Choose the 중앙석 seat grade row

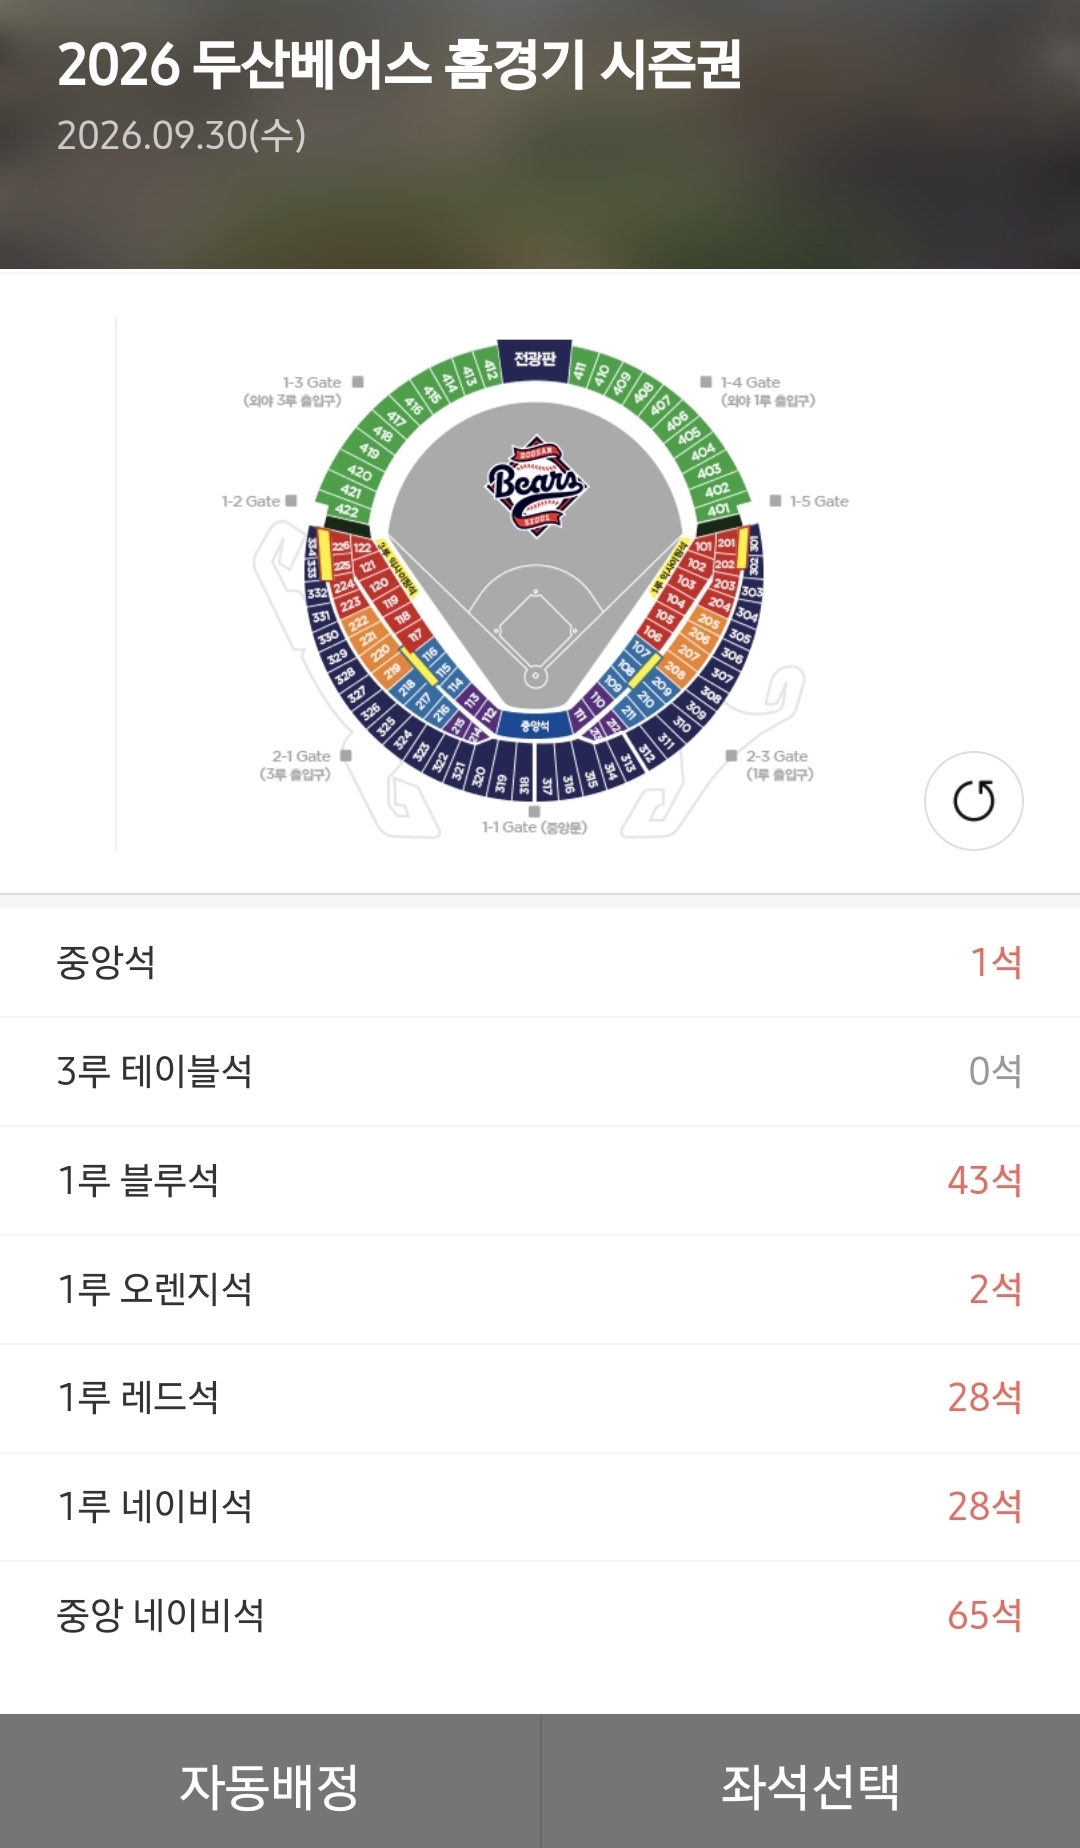pyautogui.click(x=540, y=963)
